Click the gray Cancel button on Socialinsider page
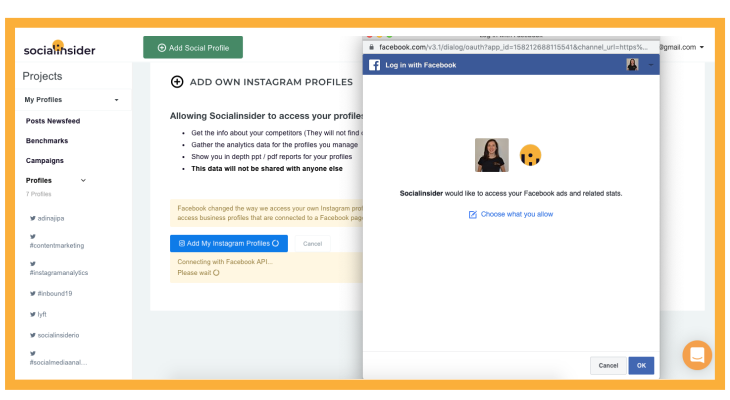This screenshot has height=400, width=730. [x=312, y=244]
